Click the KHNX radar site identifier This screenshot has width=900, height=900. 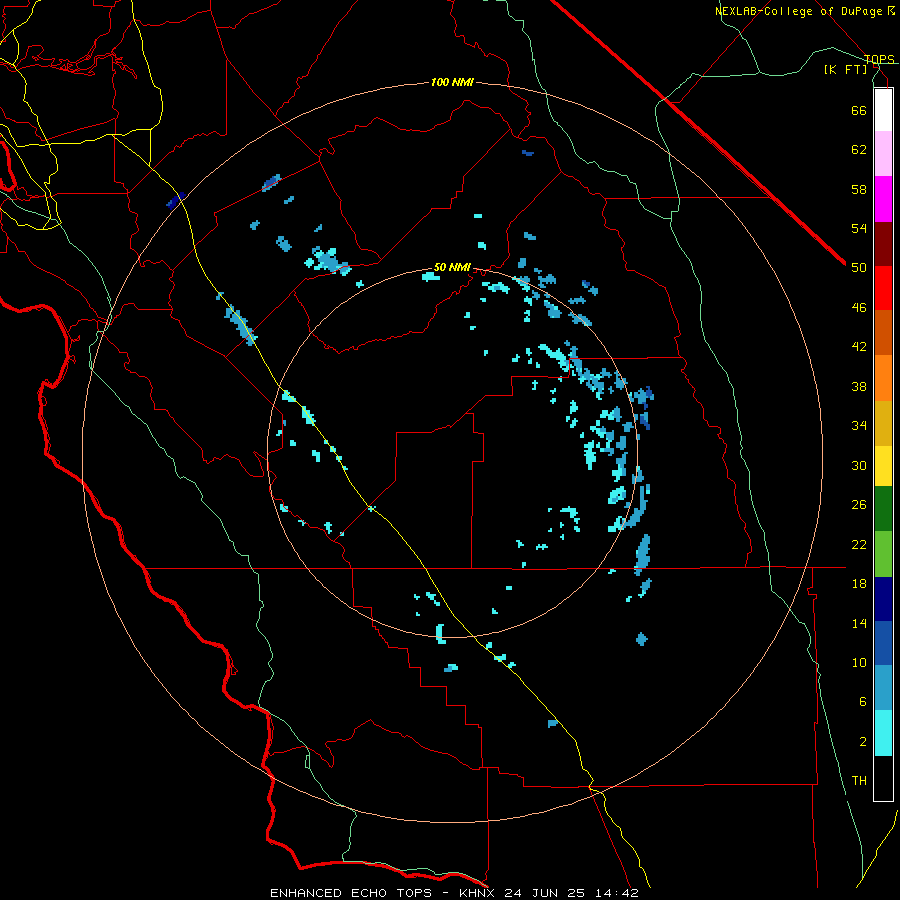click(x=479, y=893)
